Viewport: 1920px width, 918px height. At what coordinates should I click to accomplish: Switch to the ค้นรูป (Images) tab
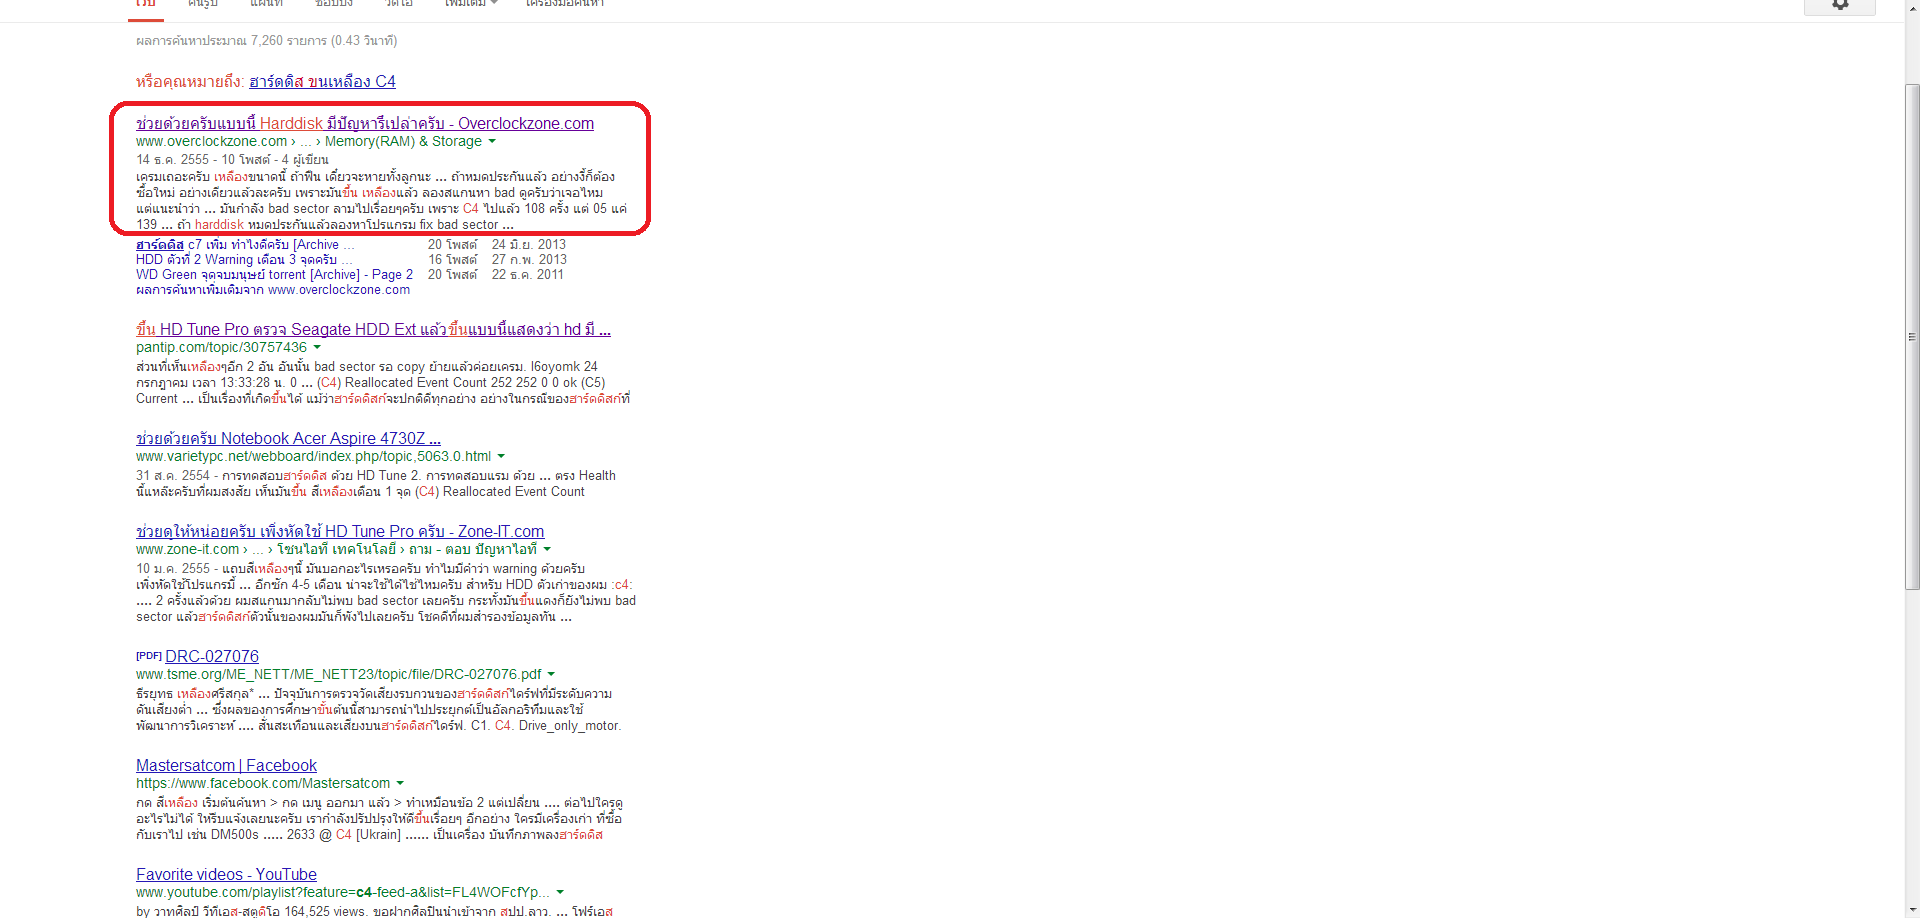click(203, 4)
